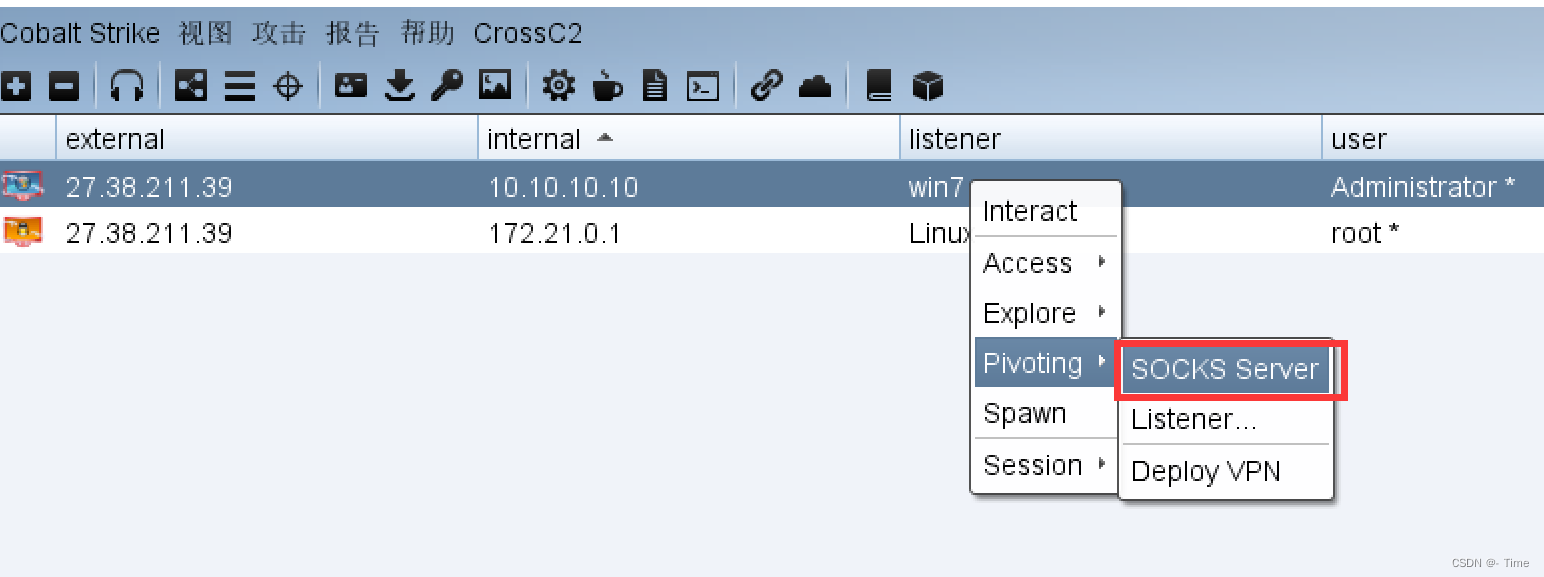Open the Credentials view icon
The height and width of the screenshot is (577, 1544).
click(x=350, y=86)
